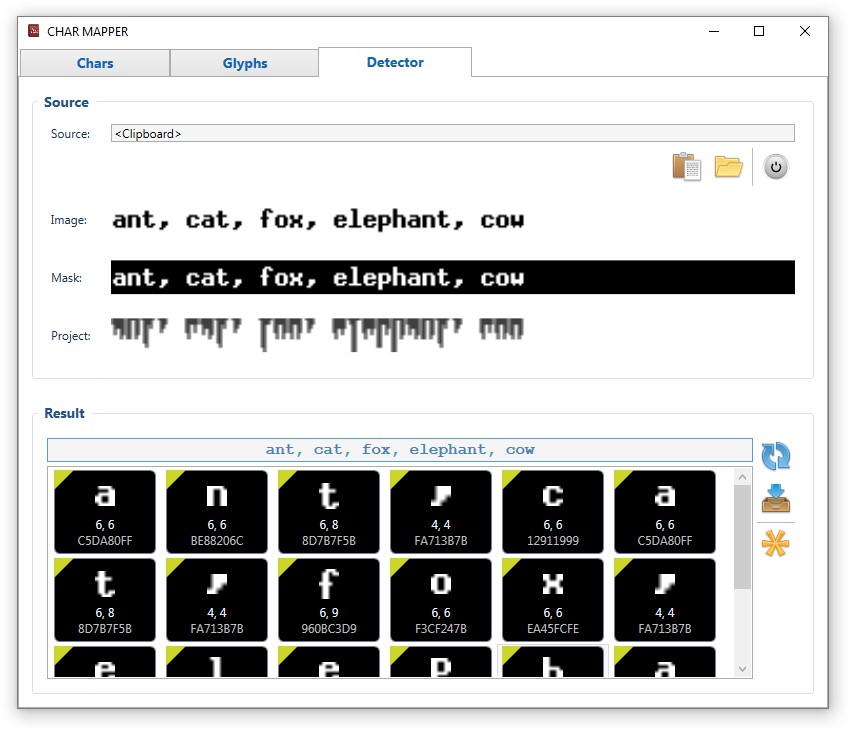
Task: Click the scroll down arrow of result list
Action: click(x=743, y=669)
